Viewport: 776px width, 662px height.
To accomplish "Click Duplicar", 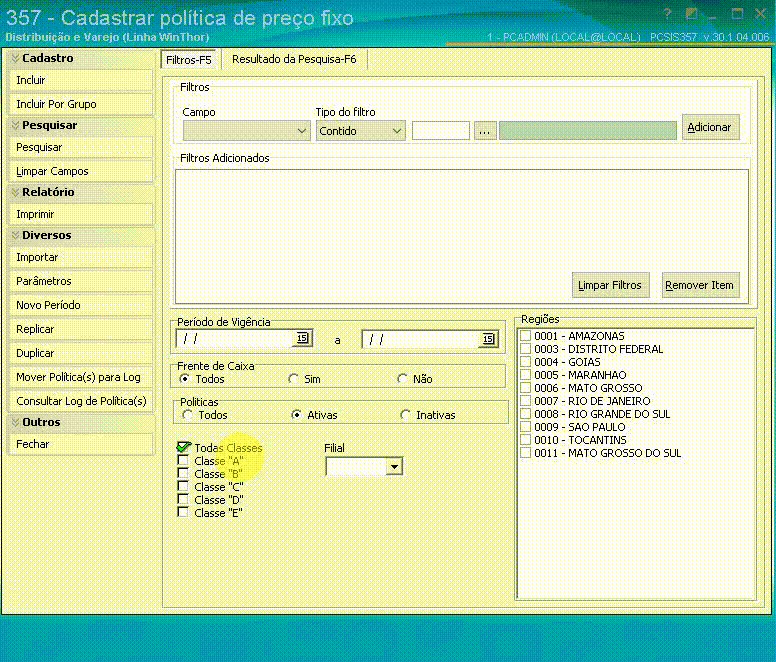I will (81, 353).
